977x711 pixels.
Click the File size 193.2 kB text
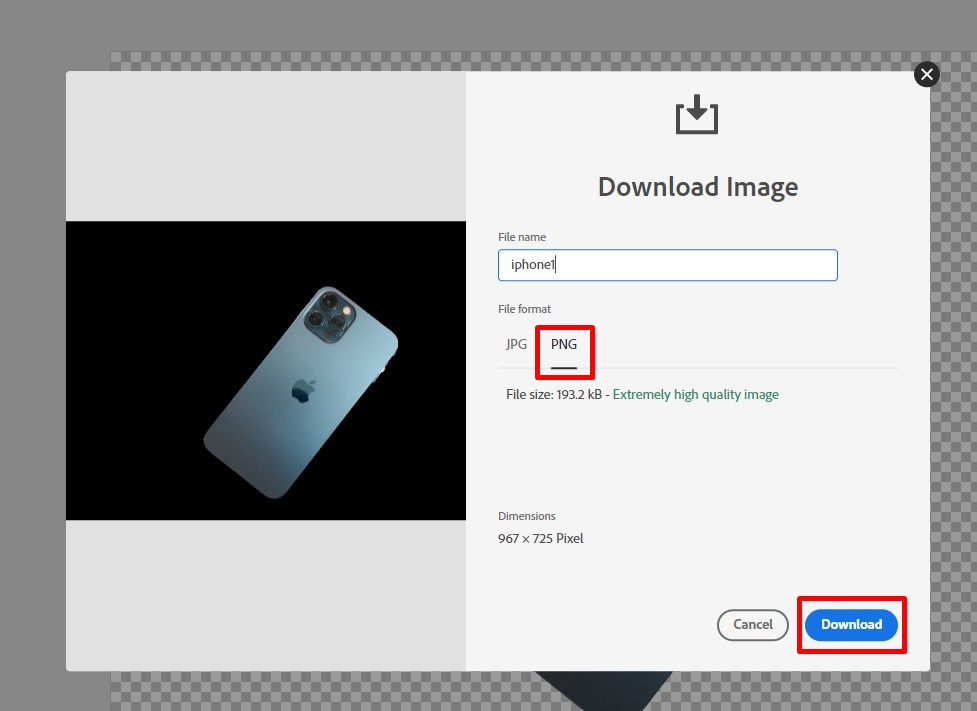pyautogui.click(x=554, y=394)
